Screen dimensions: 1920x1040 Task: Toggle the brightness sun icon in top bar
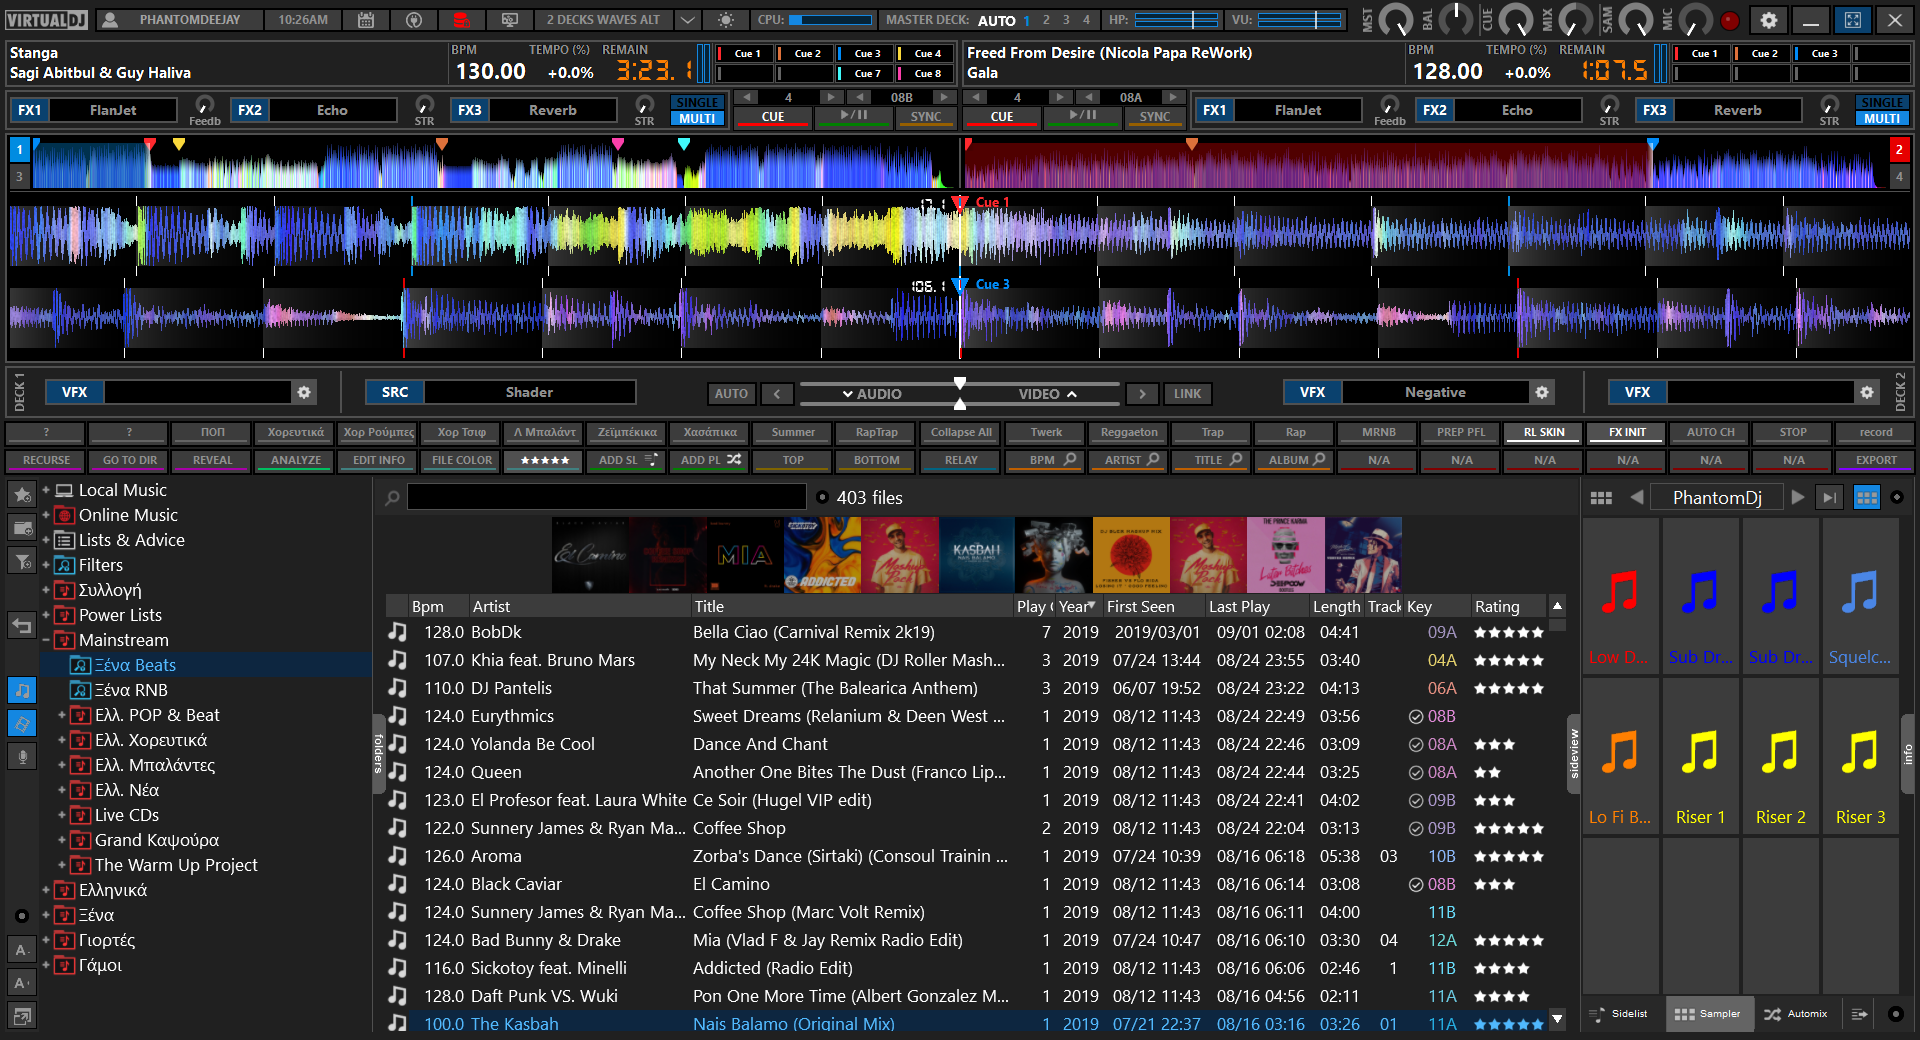coord(726,20)
